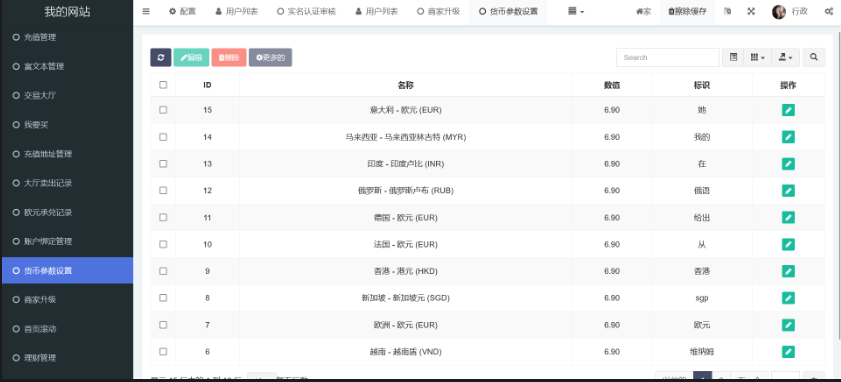
Task: Sort by the ID column header
Action: coord(207,85)
